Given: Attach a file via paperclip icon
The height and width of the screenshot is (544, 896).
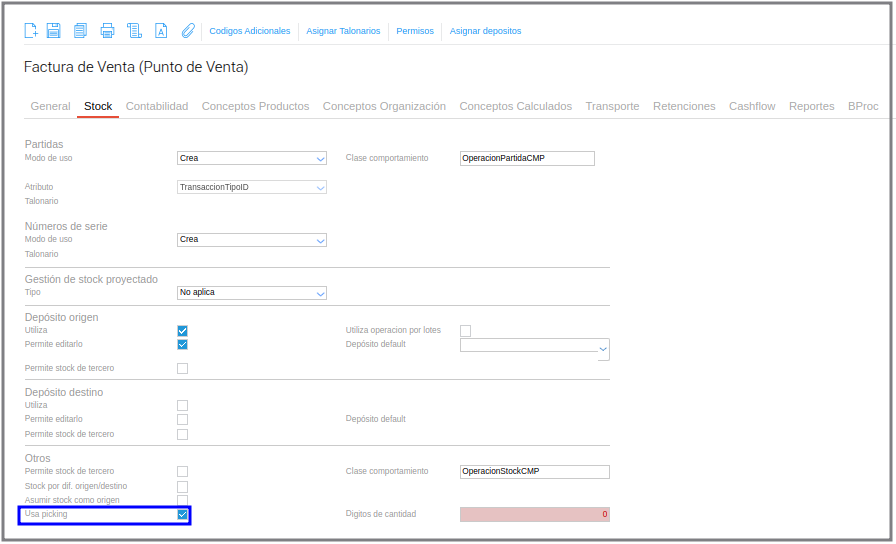Looking at the screenshot, I should tap(188, 31).
